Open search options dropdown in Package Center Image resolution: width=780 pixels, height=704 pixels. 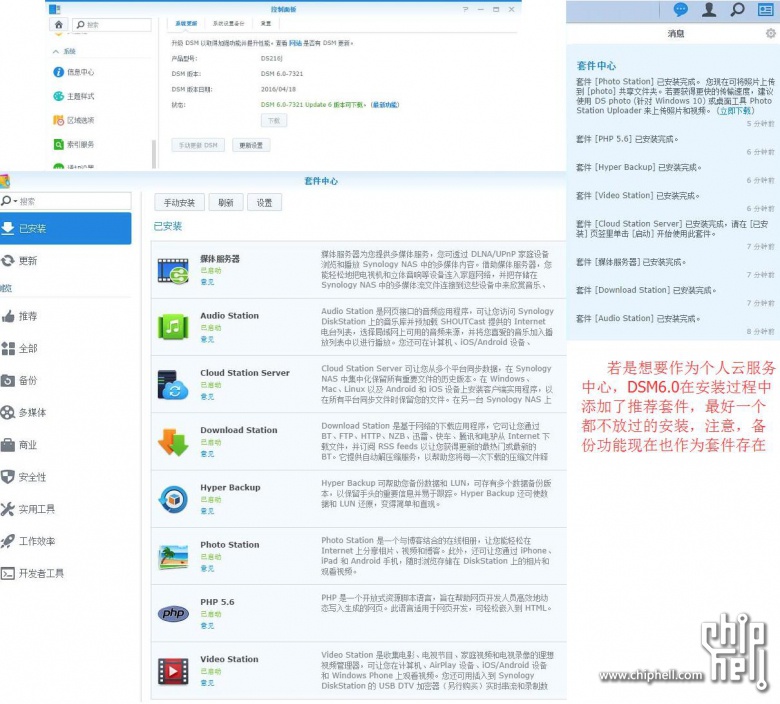[x=9, y=201]
